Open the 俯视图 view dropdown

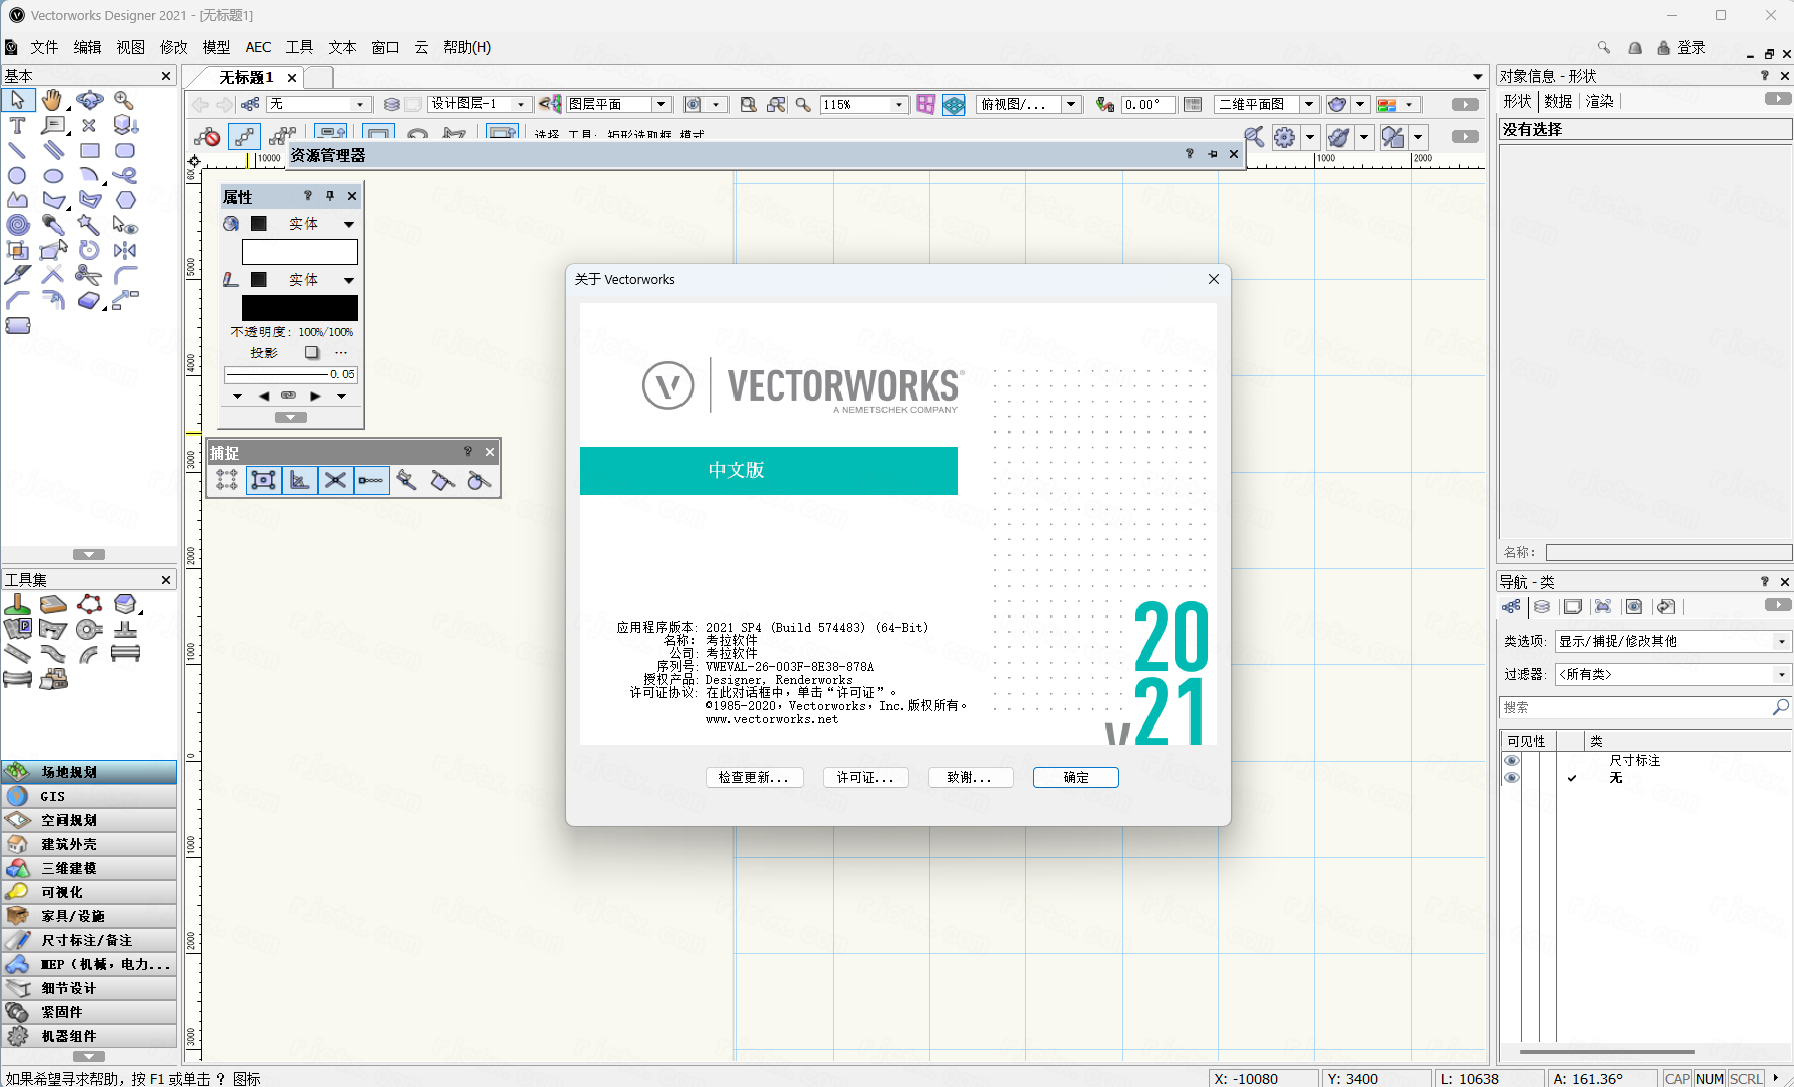click(1071, 103)
